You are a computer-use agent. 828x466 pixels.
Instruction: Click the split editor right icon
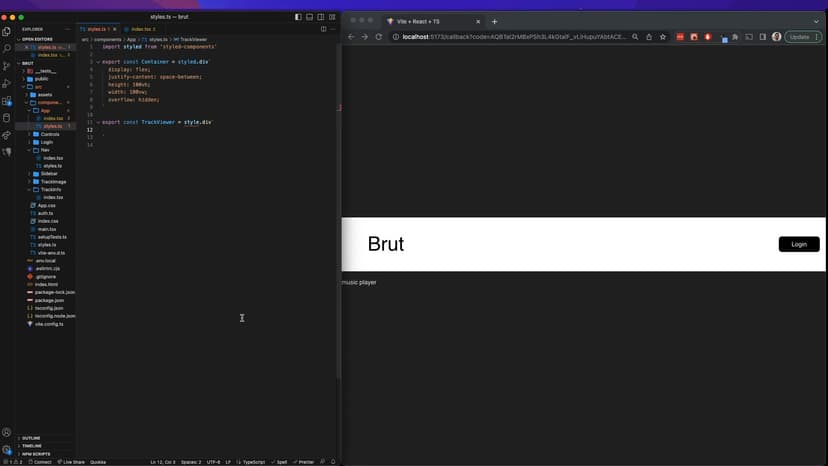[322, 29]
